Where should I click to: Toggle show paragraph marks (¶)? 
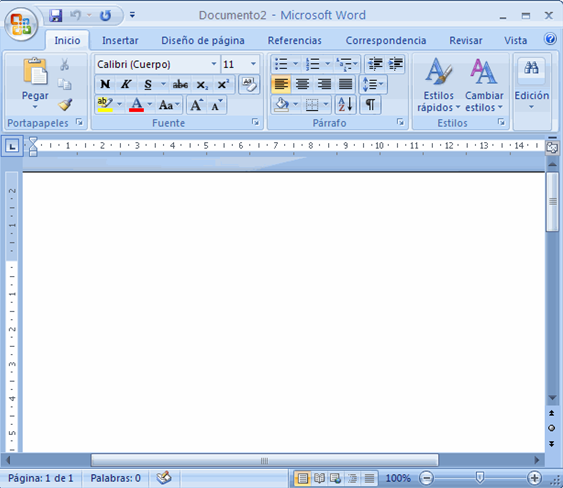click(370, 104)
